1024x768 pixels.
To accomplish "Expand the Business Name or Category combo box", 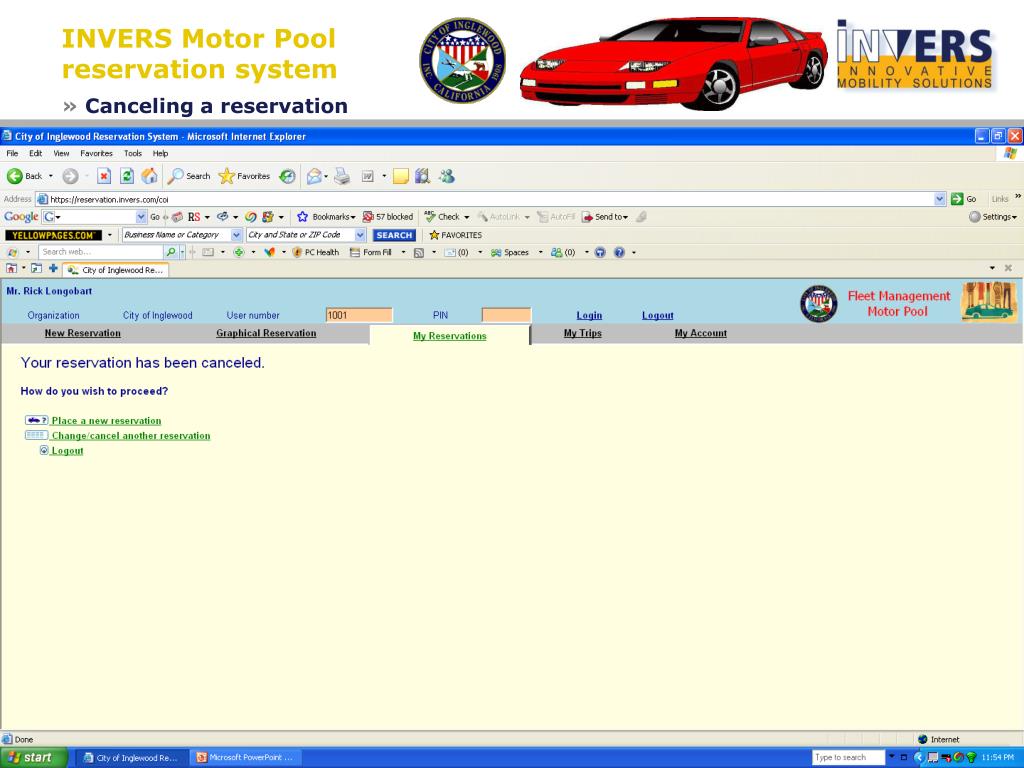I will click(237, 235).
